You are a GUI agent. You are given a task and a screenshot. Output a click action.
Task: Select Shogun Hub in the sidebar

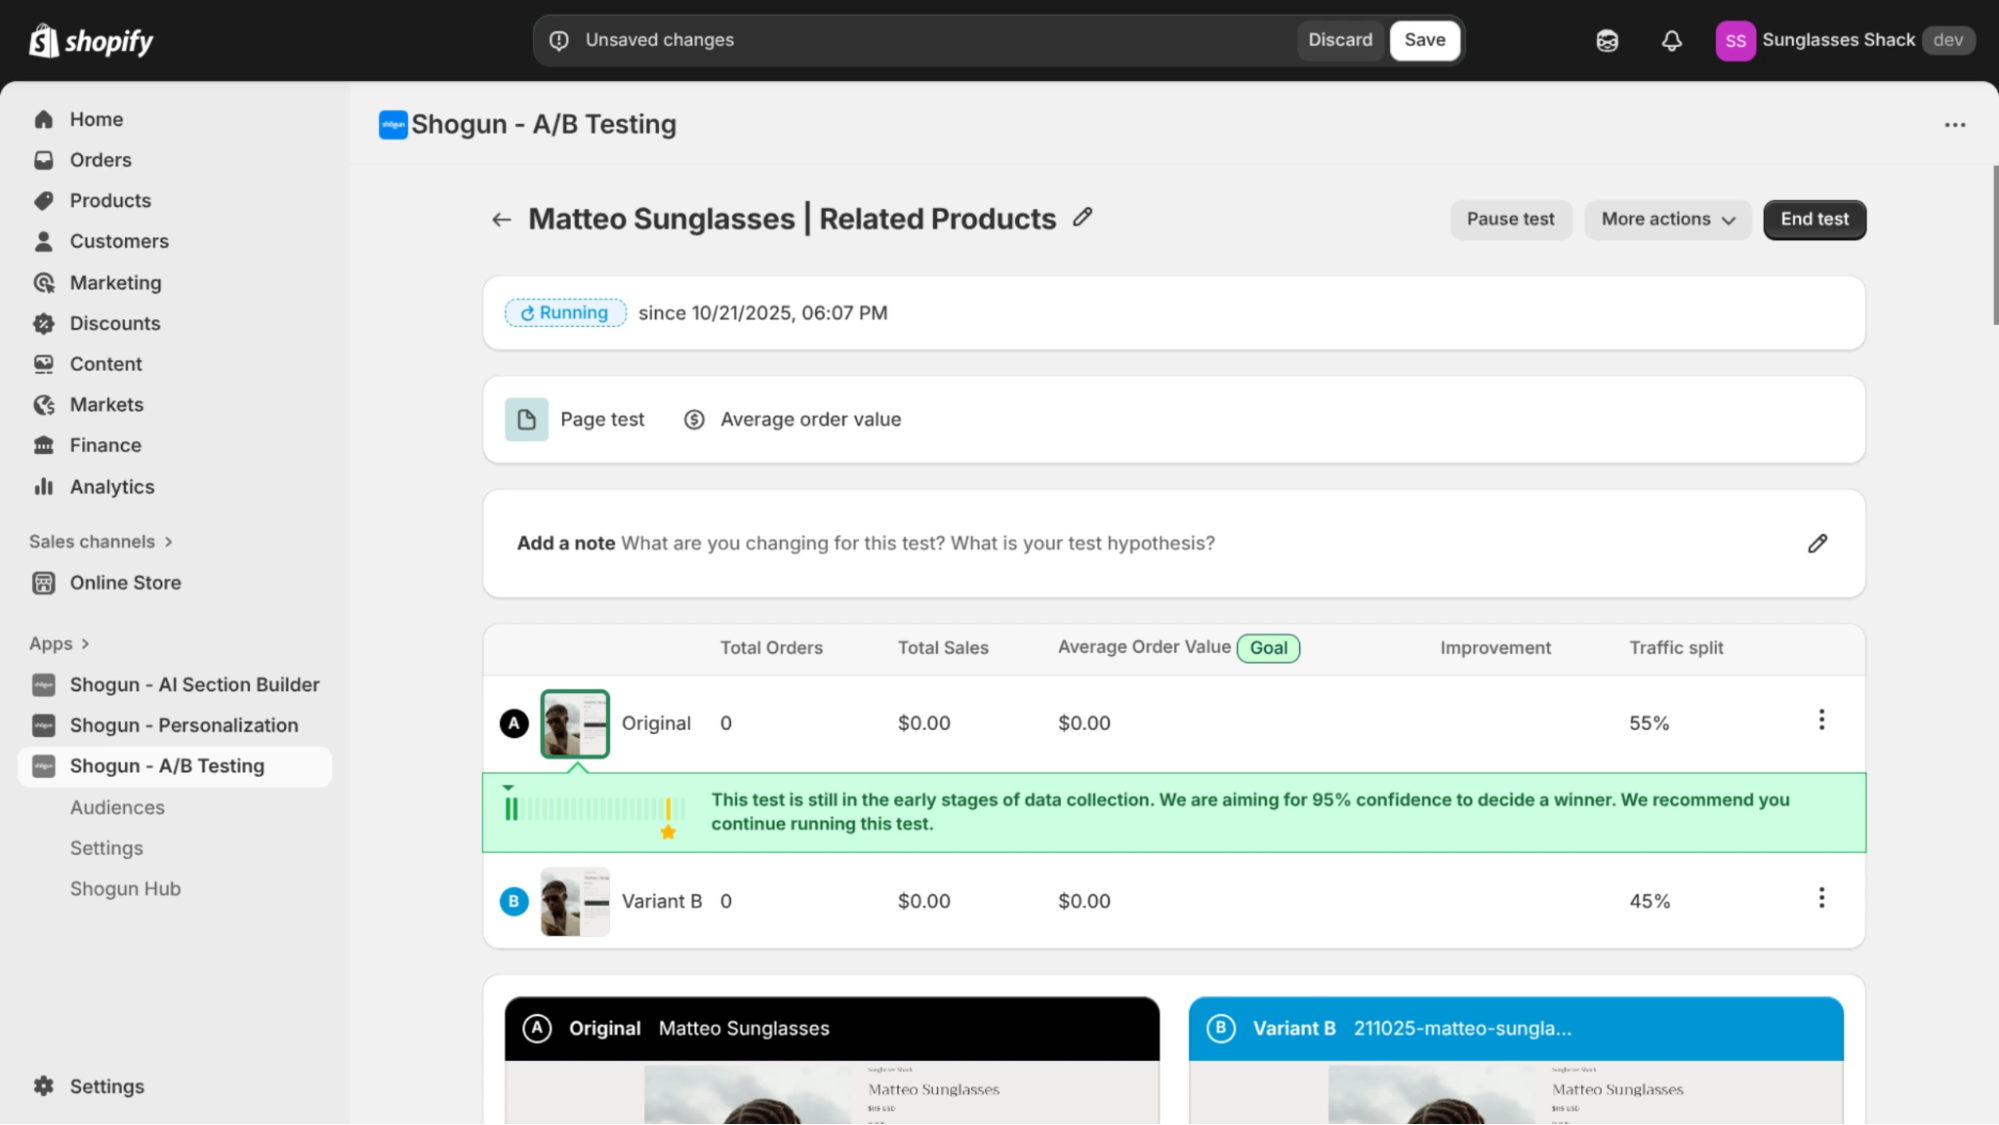point(125,888)
